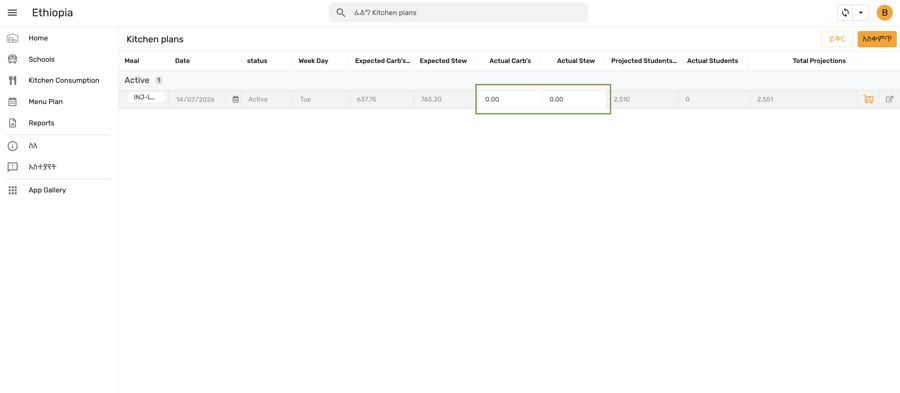The height and width of the screenshot is (393, 900).
Task: Open the date picker calendar icon
Action: 235,99
